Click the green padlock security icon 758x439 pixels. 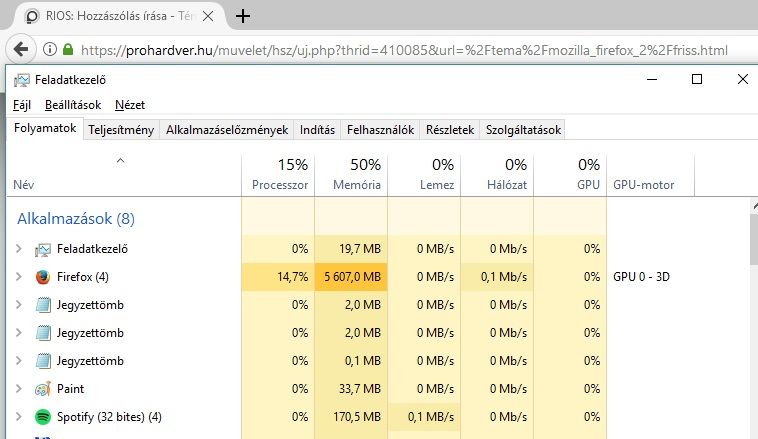[x=68, y=49]
